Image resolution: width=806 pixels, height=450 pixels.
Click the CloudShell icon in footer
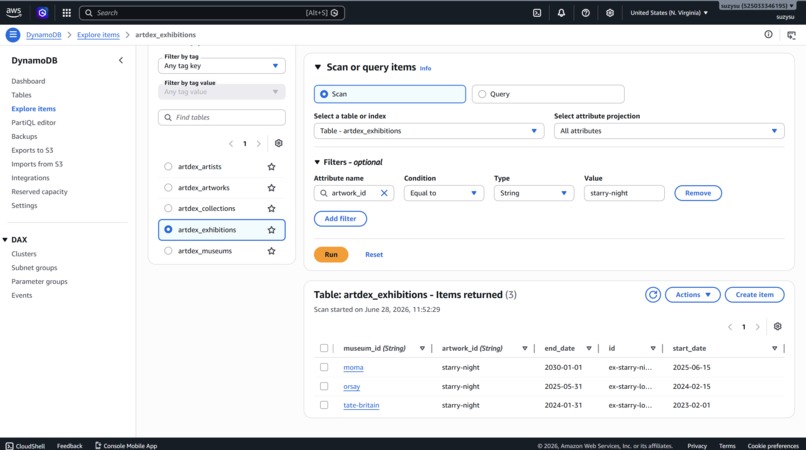coord(9,446)
